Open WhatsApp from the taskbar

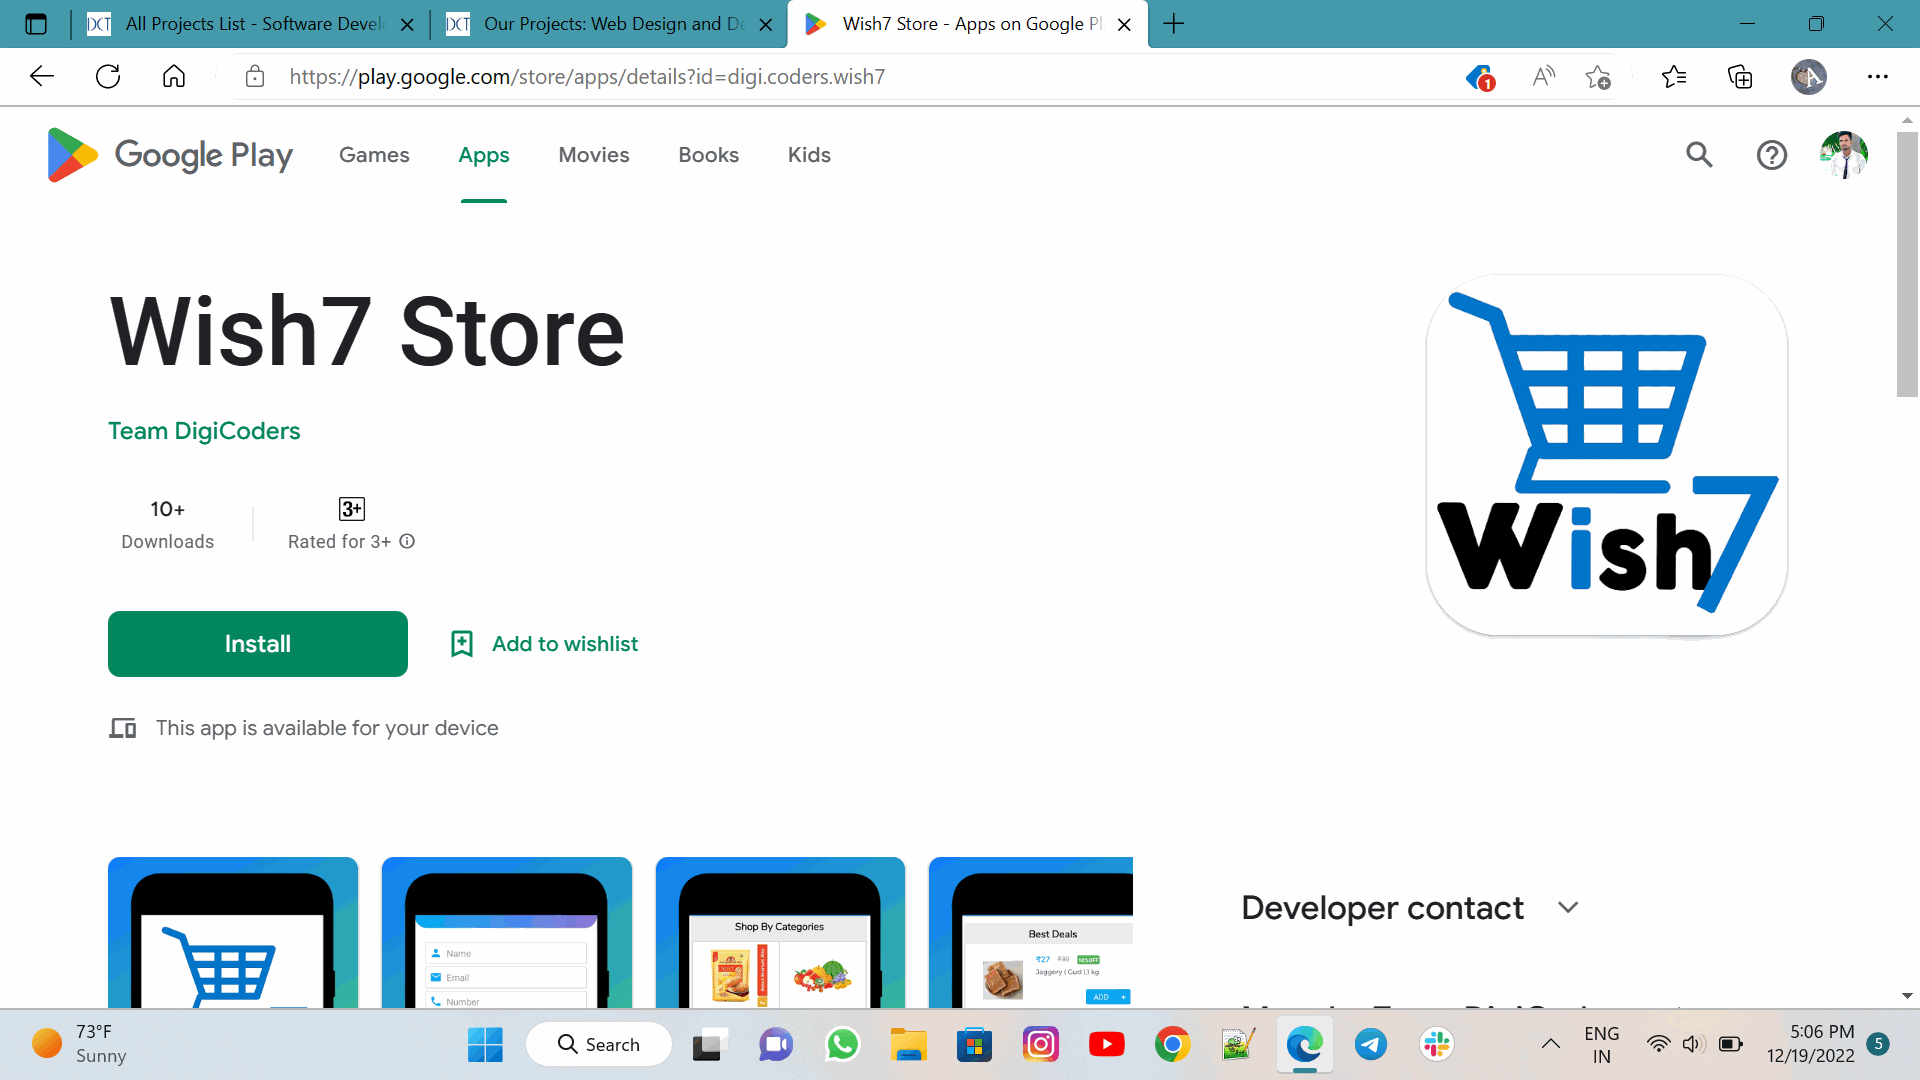(842, 1045)
